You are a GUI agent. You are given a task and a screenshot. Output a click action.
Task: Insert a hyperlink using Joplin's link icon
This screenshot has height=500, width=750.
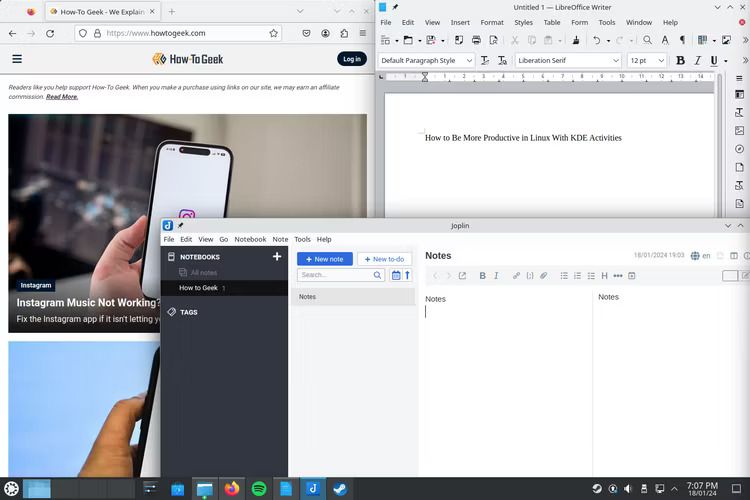[x=516, y=276]
